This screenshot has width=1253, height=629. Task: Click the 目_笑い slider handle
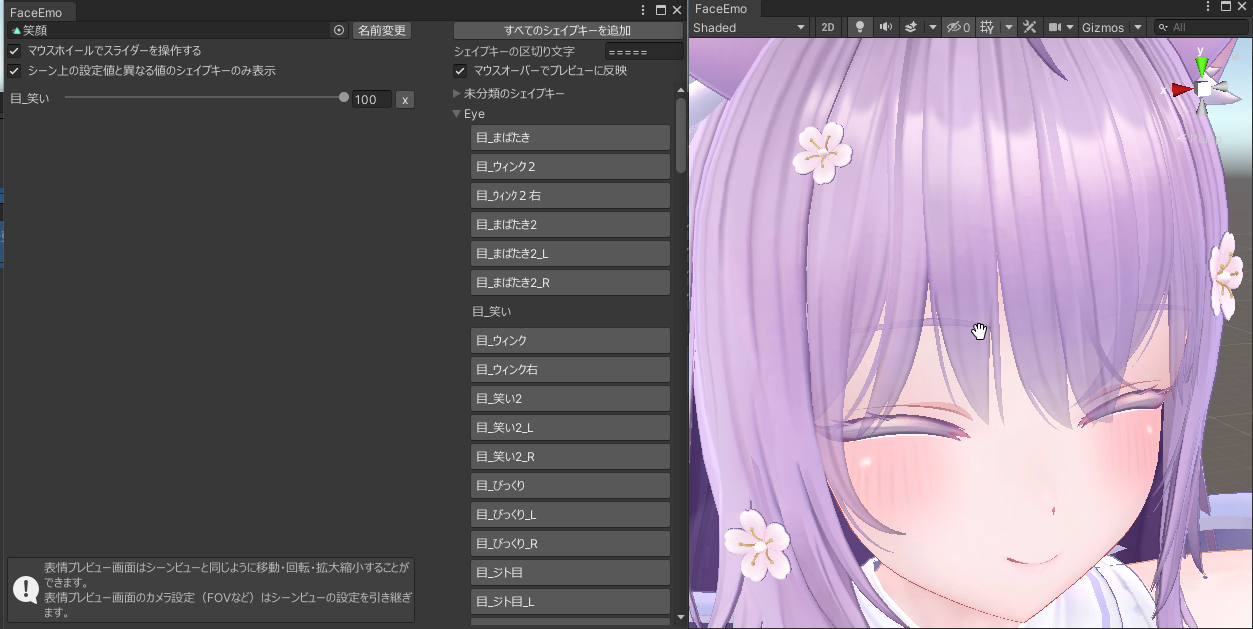point(344,98)
